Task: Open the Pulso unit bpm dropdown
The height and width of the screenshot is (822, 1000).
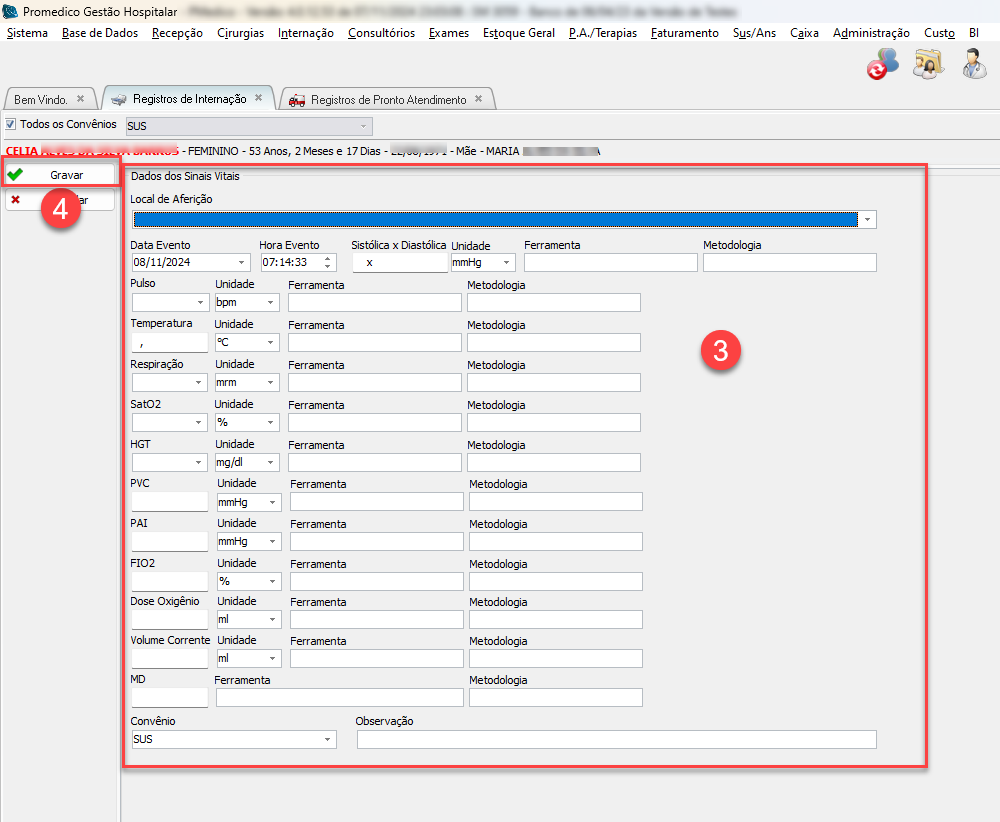Action: 271,302
